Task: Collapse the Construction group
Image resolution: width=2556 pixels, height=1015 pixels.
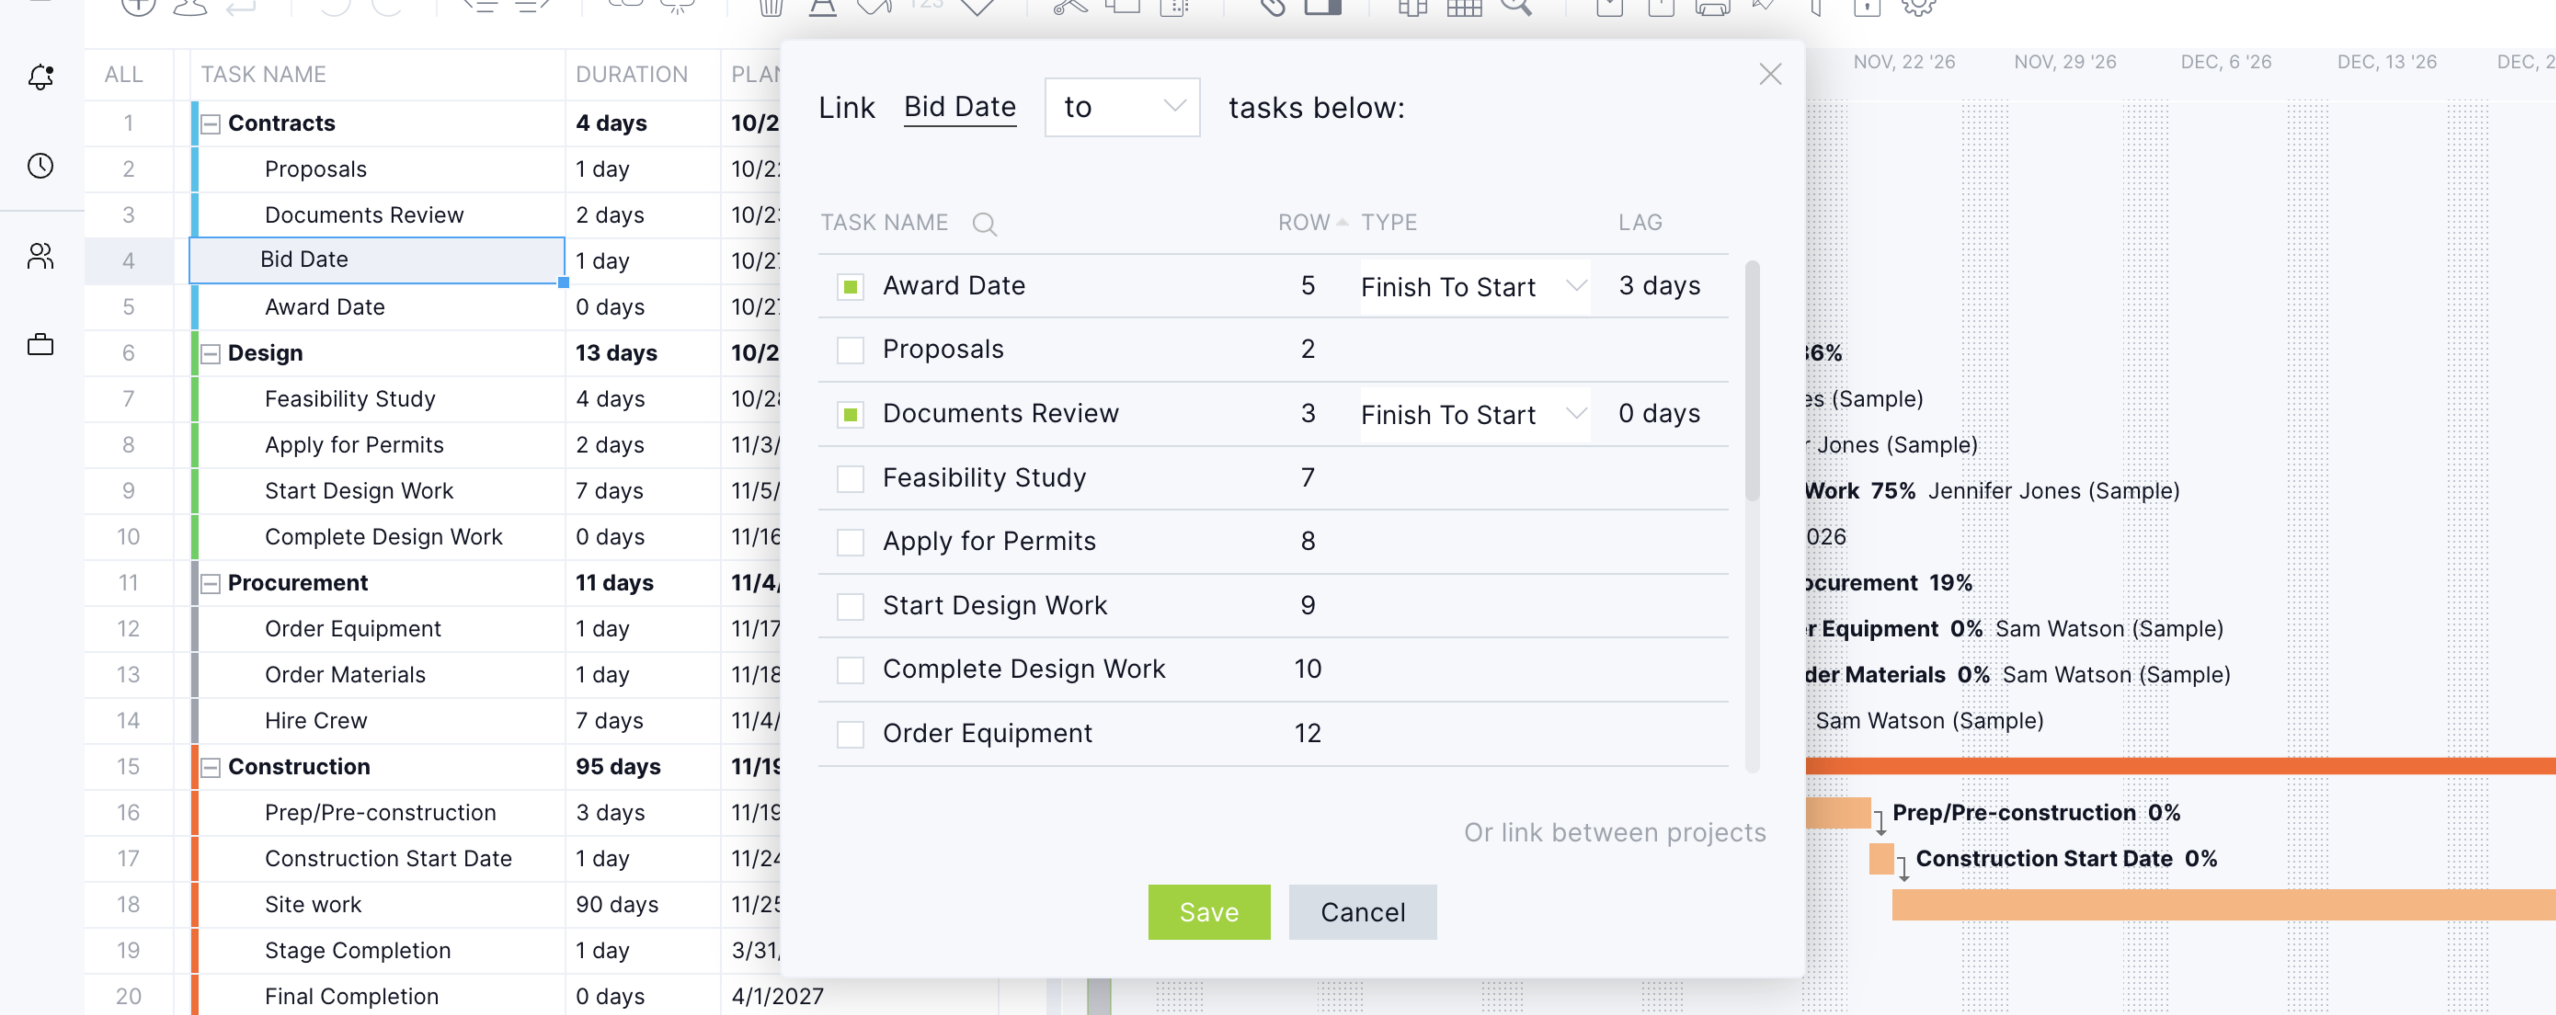Action: click(211, 768)
